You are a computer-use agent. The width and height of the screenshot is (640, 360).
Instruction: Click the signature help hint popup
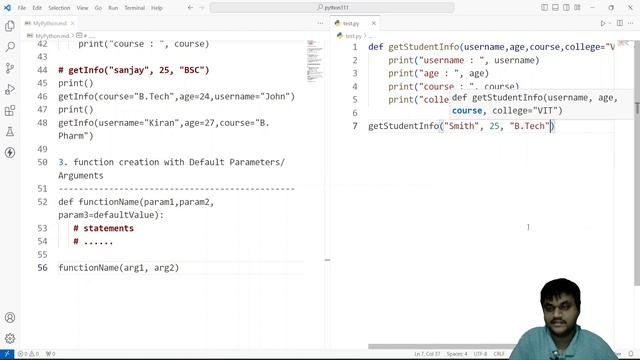[x=542, y=104]
